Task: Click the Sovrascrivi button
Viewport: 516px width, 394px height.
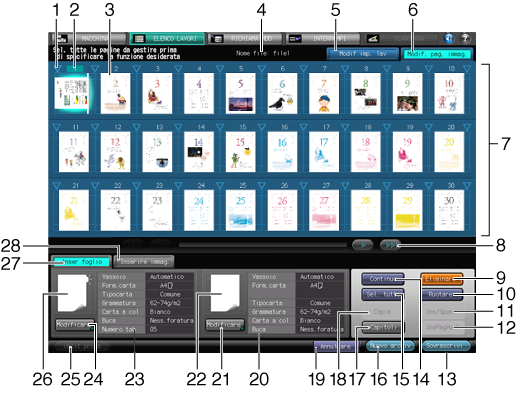Action: point(446,346)
